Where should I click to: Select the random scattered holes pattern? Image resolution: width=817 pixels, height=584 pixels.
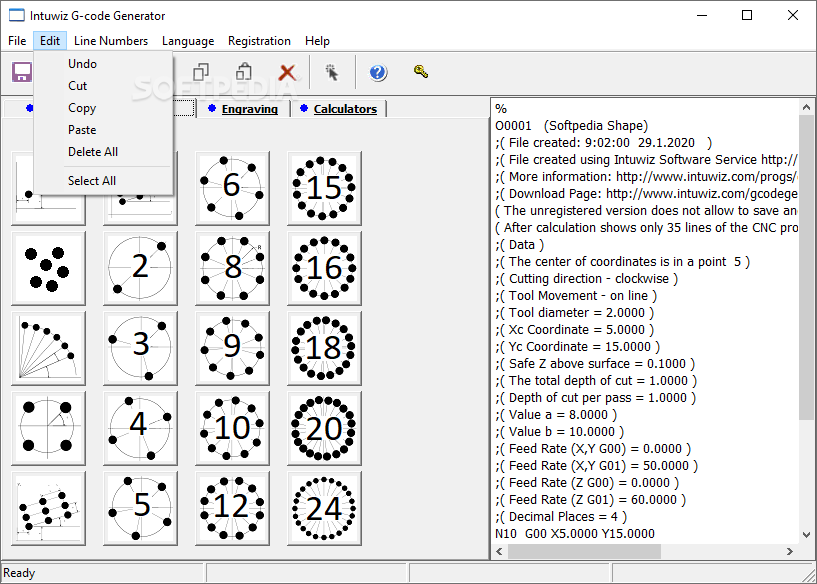tap(48, 268)
